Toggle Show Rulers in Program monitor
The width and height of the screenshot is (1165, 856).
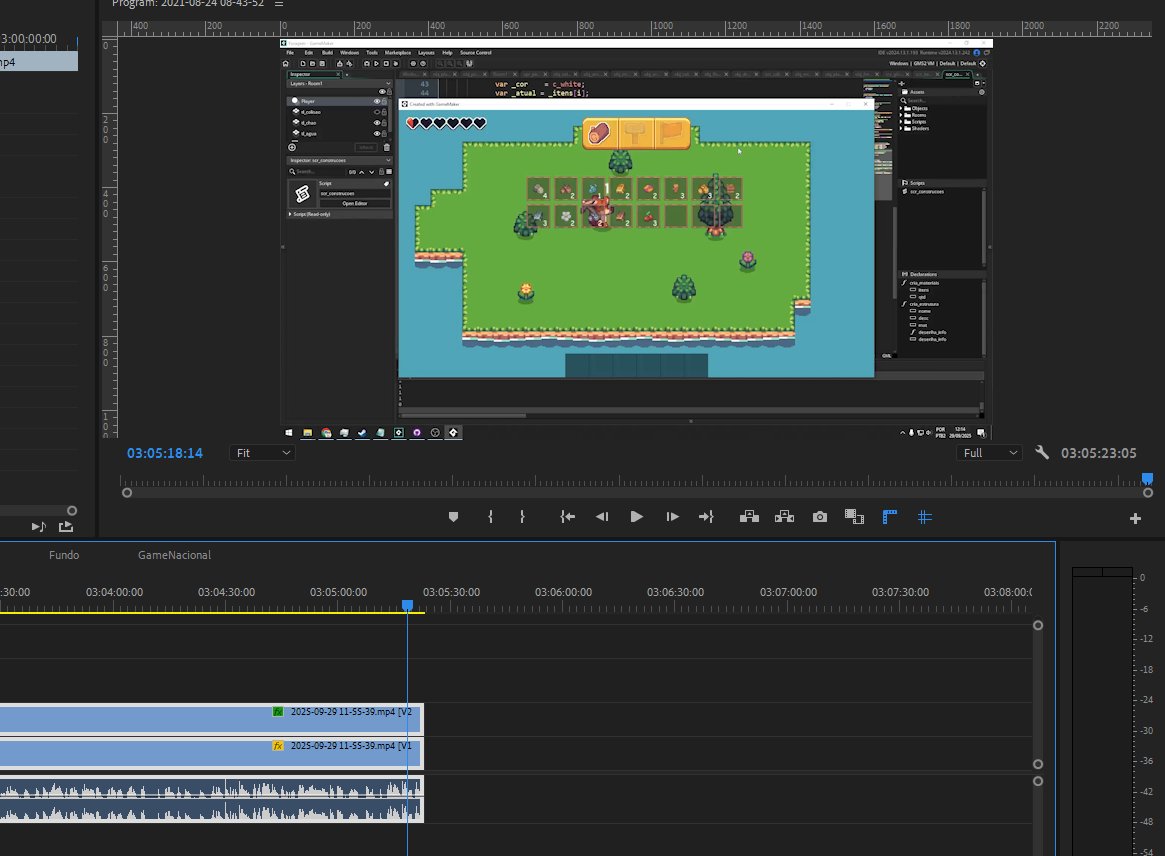[x=889, y=516]
